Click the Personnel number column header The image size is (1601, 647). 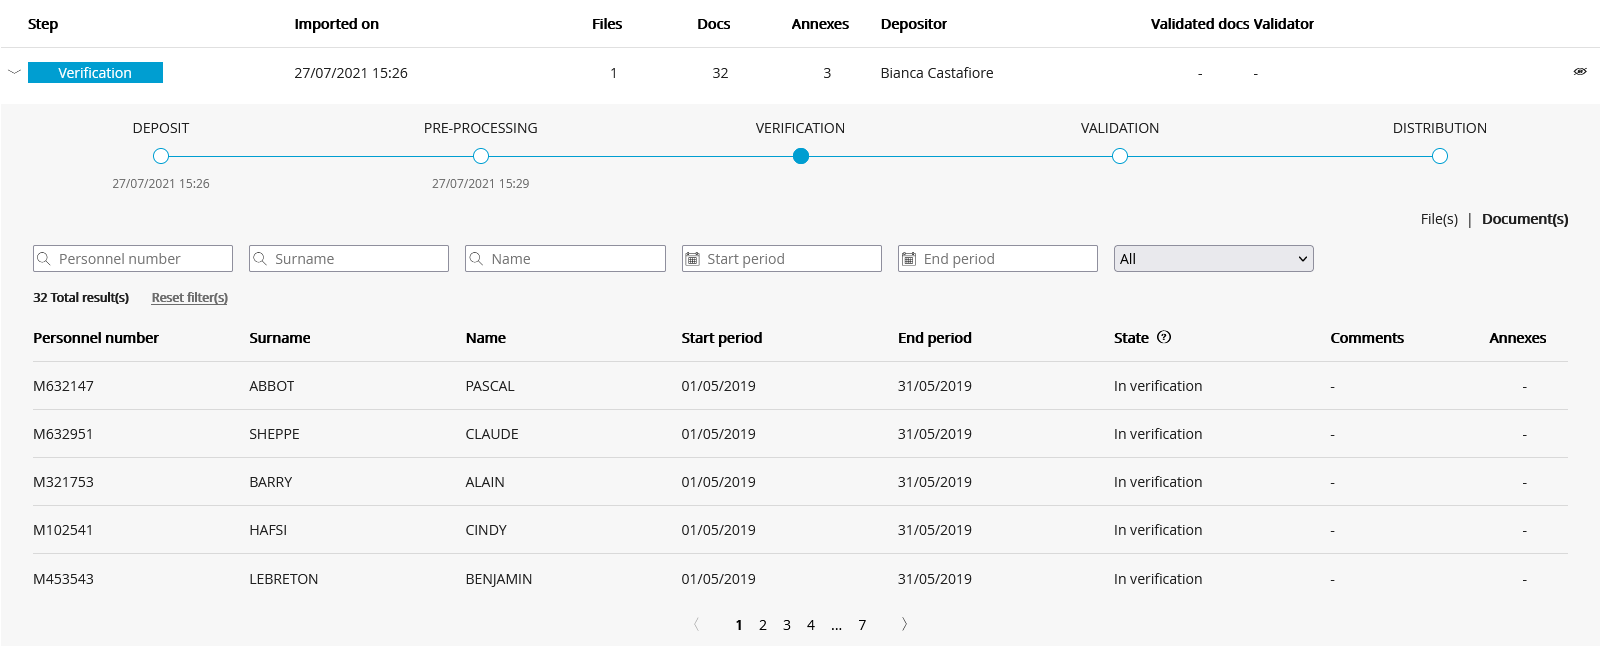[96, 338]
